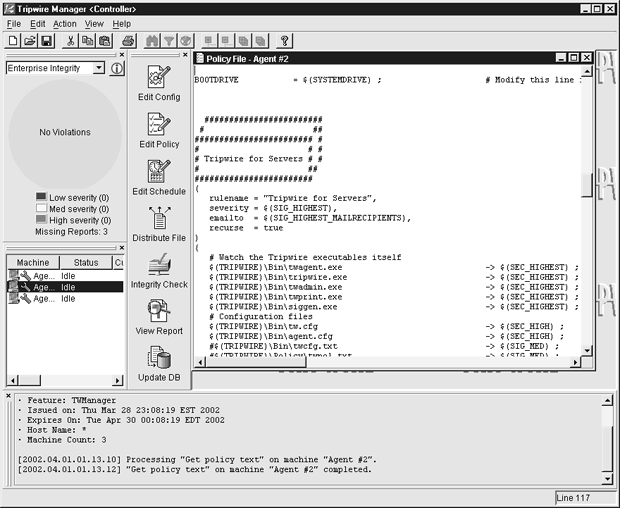Click the gray High severity legend swatch
This screenshot has height=508, width=620.
pos(41,219)
